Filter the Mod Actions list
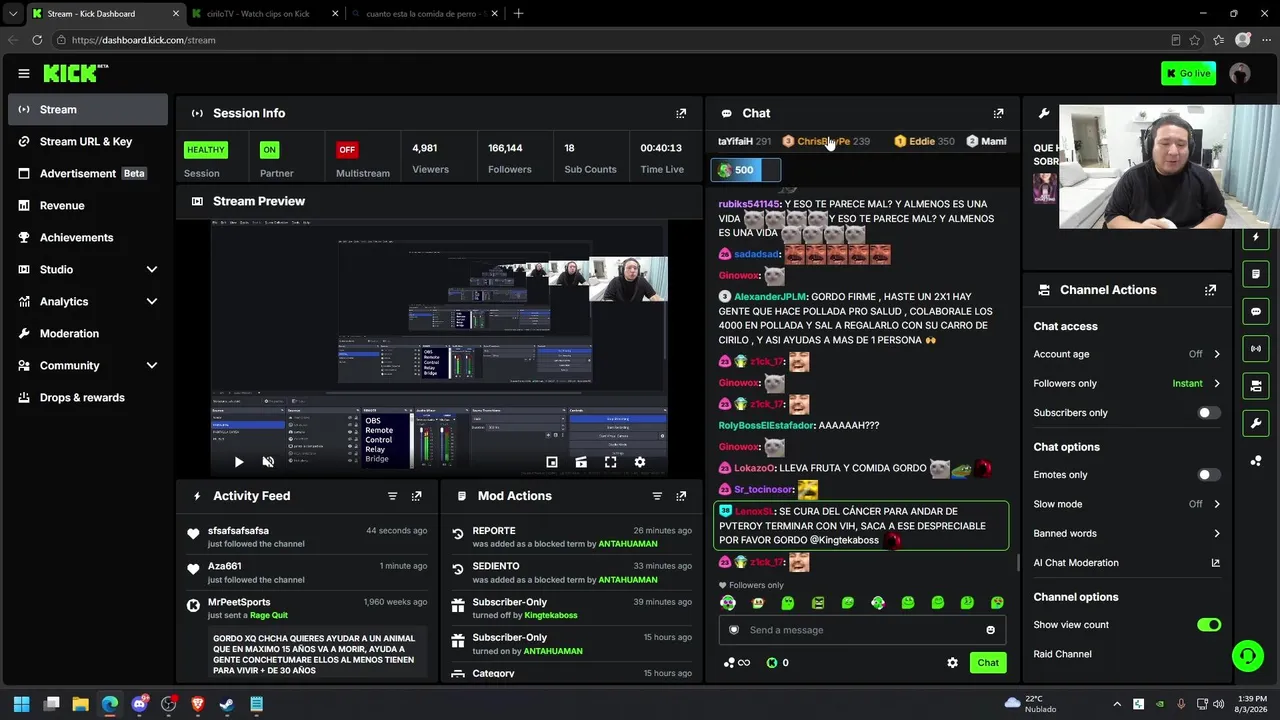The image size is (1280, 720). [657, 496]
